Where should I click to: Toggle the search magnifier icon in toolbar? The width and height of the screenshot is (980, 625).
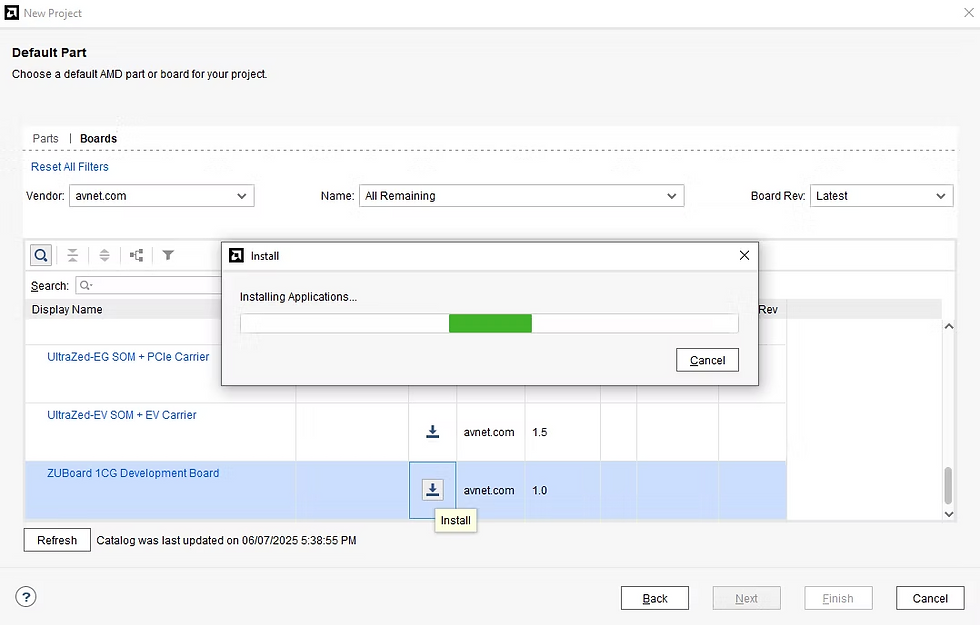pos(41,255)
